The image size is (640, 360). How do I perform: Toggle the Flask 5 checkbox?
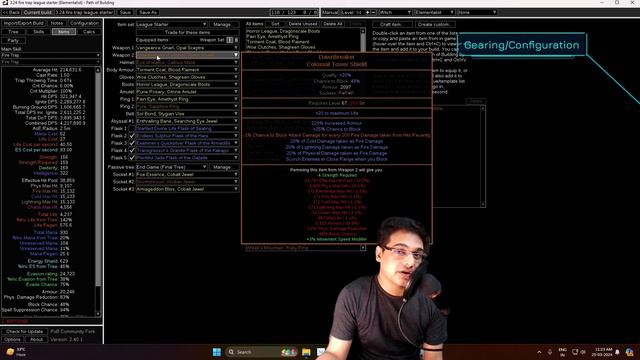tap(131, 158)
